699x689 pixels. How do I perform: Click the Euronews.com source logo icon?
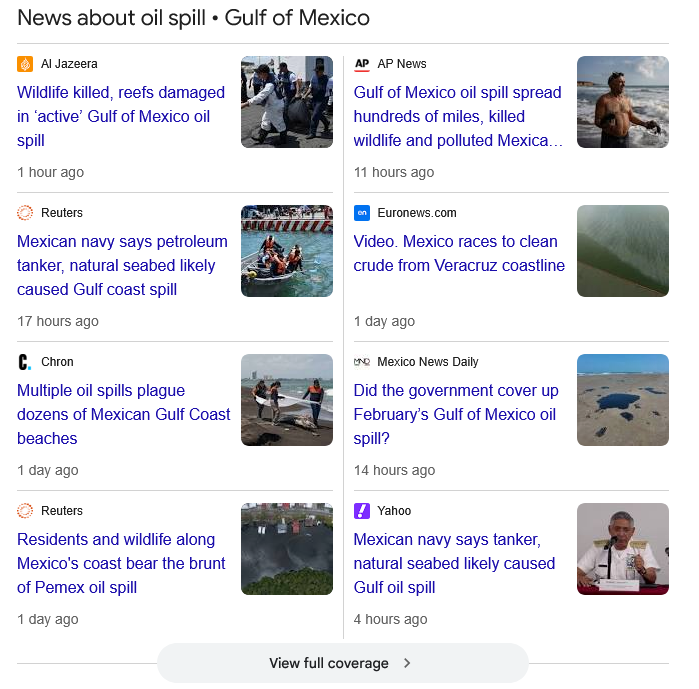[x=362, y=213]
